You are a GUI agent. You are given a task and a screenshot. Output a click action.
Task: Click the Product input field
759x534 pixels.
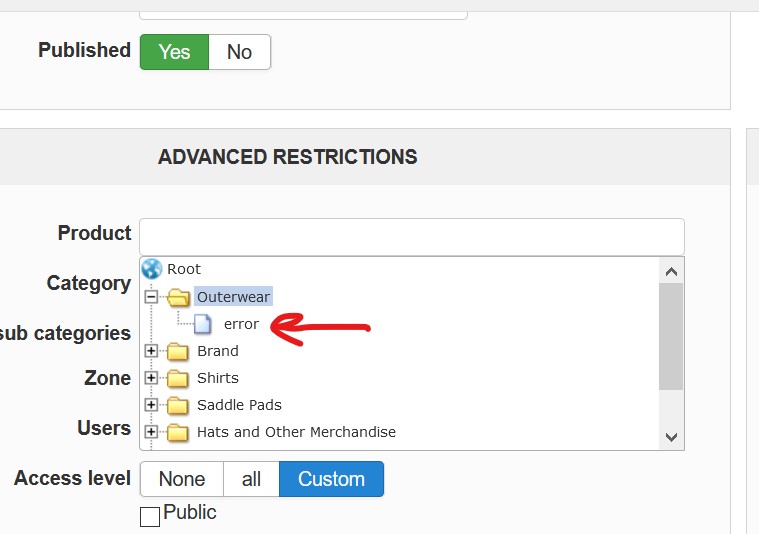(x=411, y=237)
